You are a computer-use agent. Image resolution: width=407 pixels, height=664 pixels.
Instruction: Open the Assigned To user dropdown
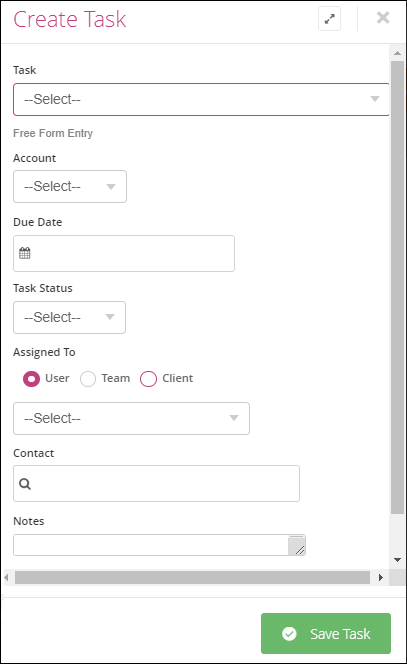[x=131, y=418]
